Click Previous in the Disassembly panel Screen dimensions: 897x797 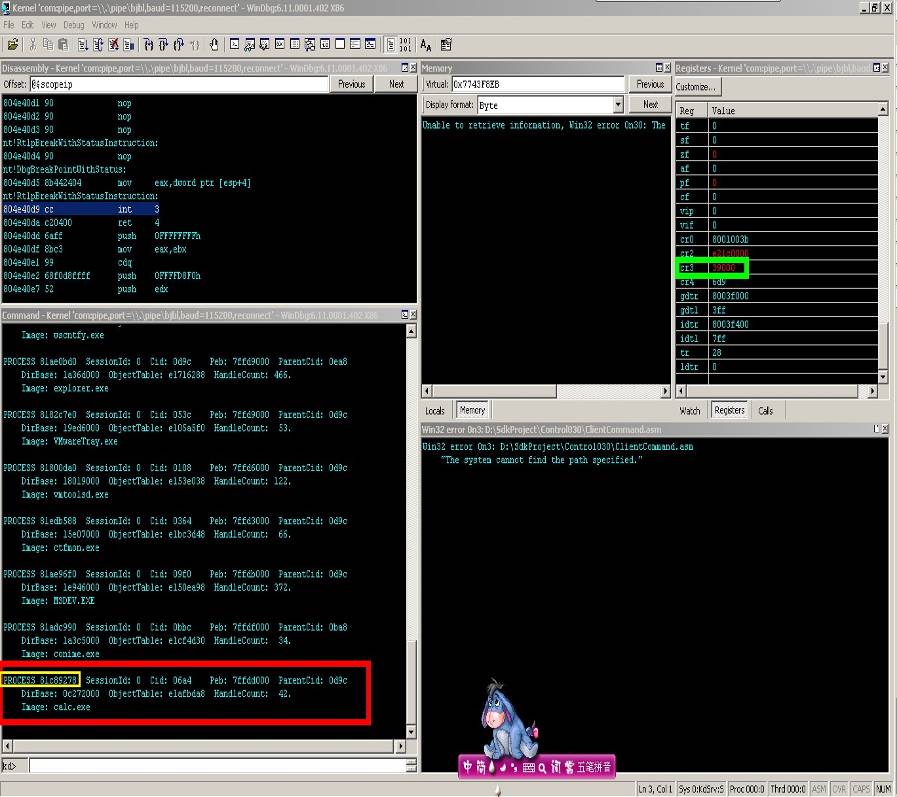click(x=351, y=84)
